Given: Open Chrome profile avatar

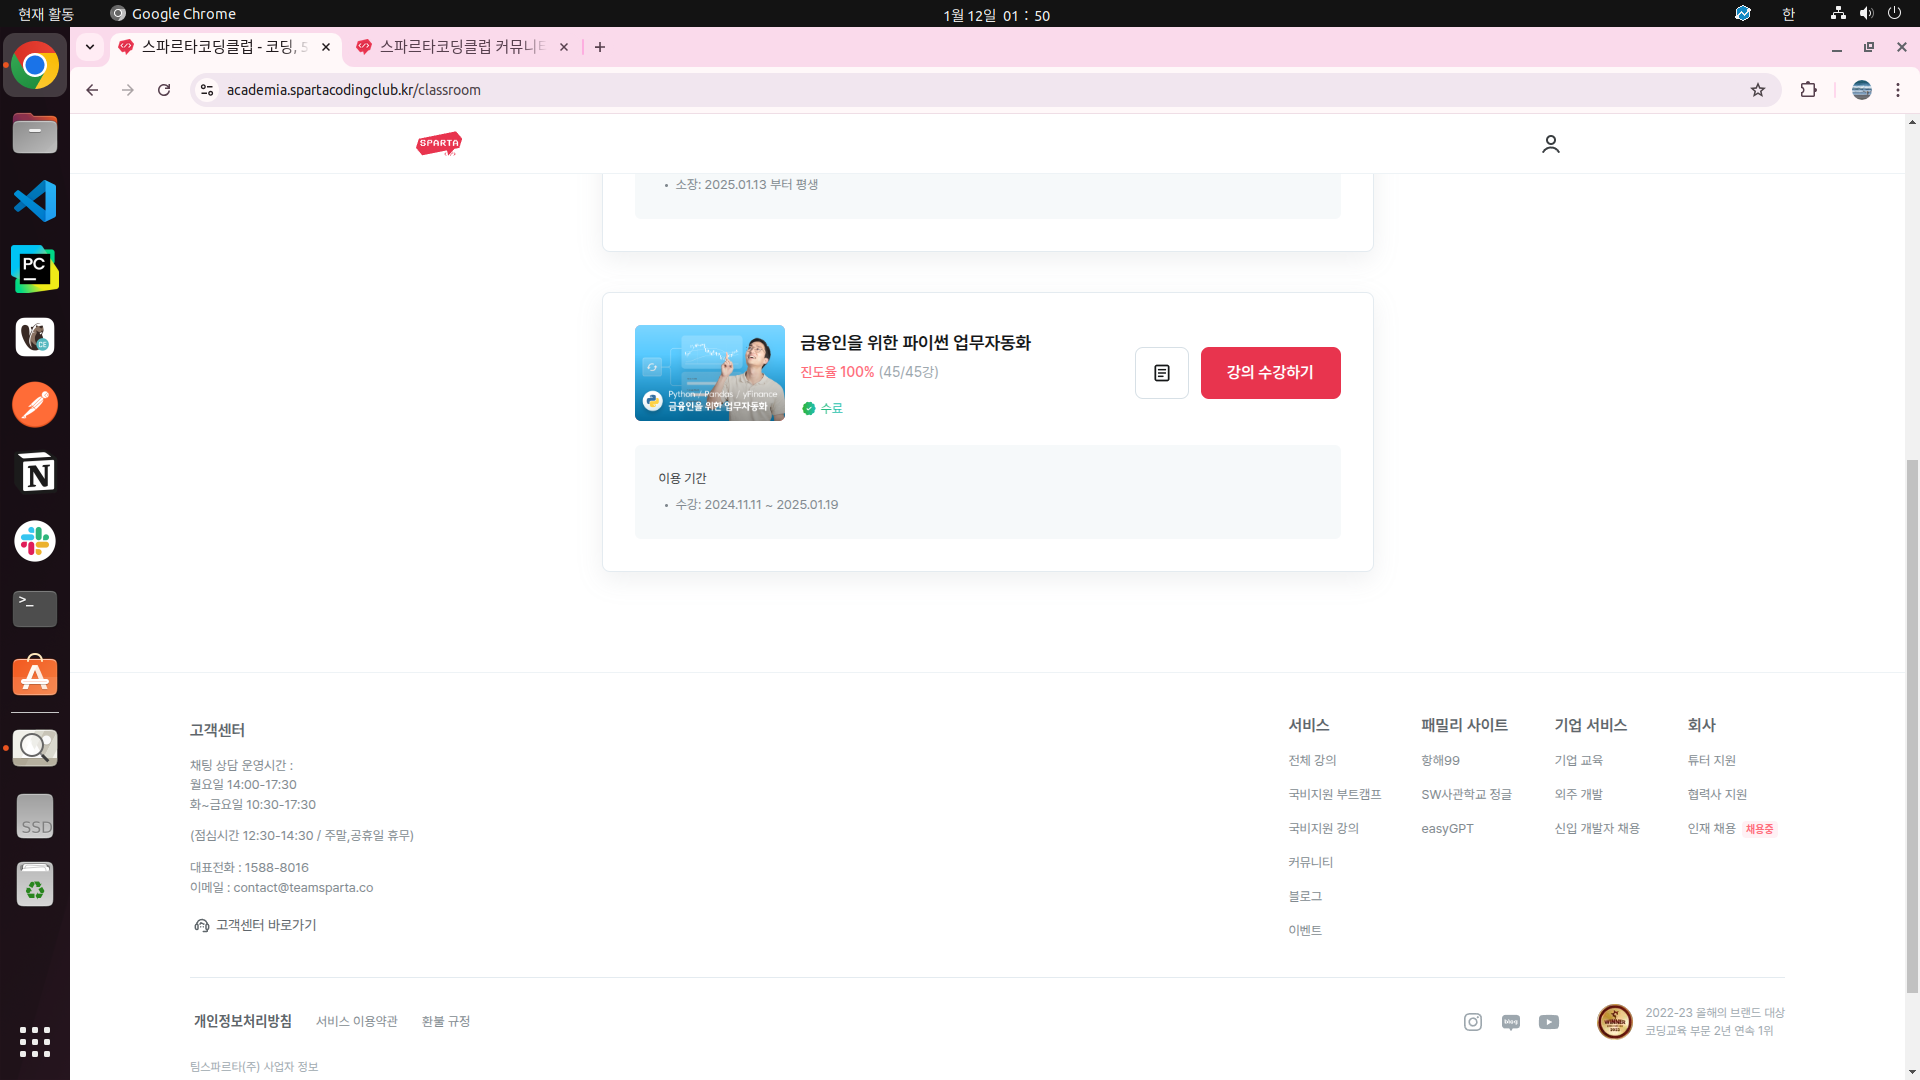Looking at the screenshot, I should (1862, 90).
